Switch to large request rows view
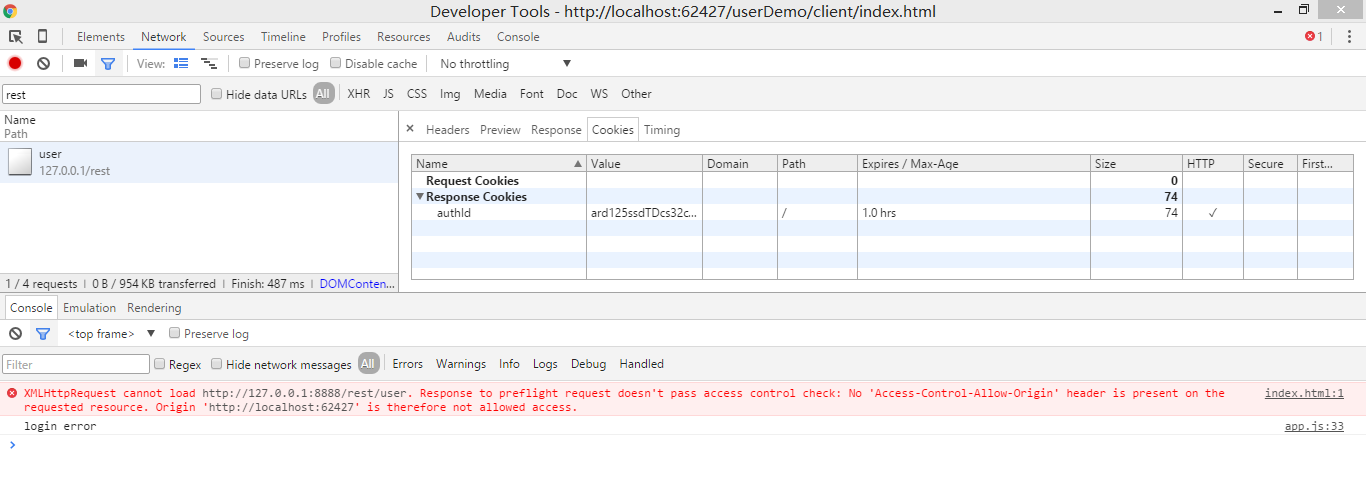The height and width of the screenshot is (495, 1366). [181, 63]
